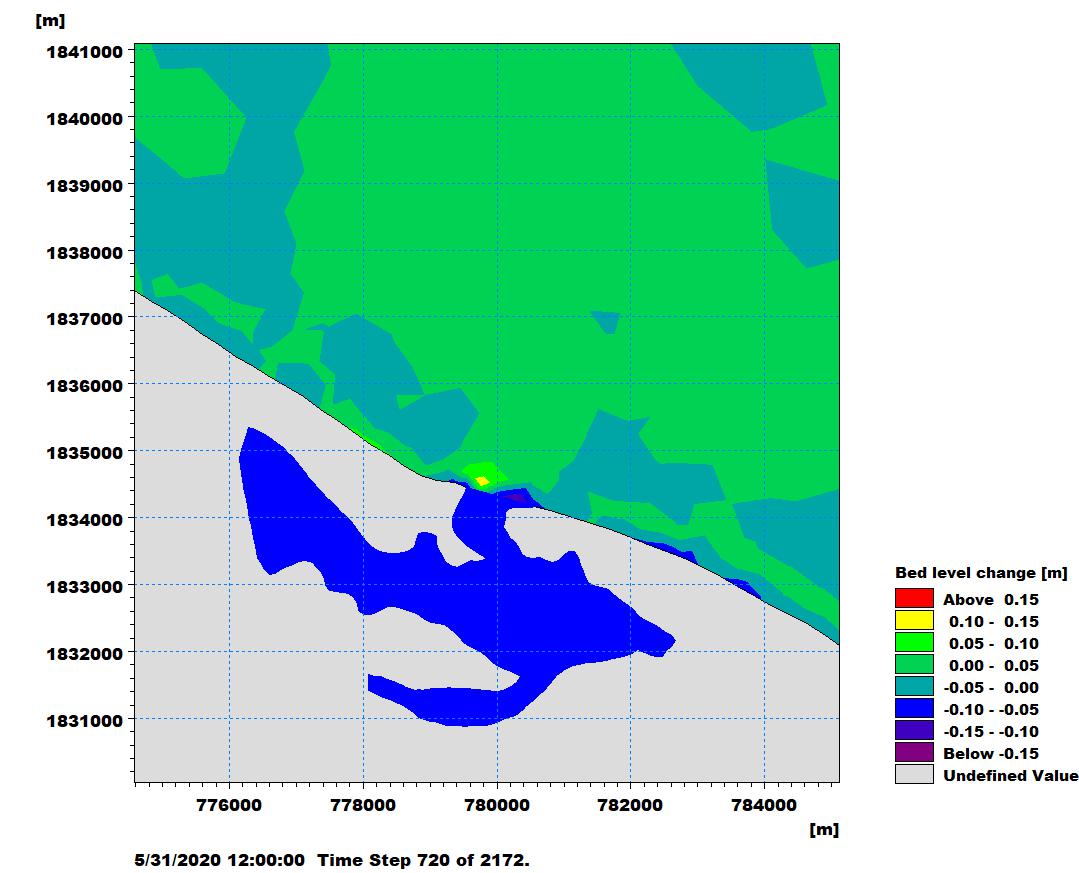Click the x-axis label 780000

497,805
